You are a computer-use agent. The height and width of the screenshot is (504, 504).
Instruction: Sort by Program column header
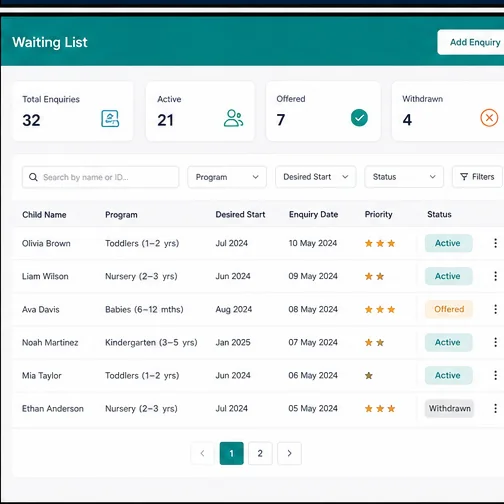pyautogui.click(x=121, y=215)
